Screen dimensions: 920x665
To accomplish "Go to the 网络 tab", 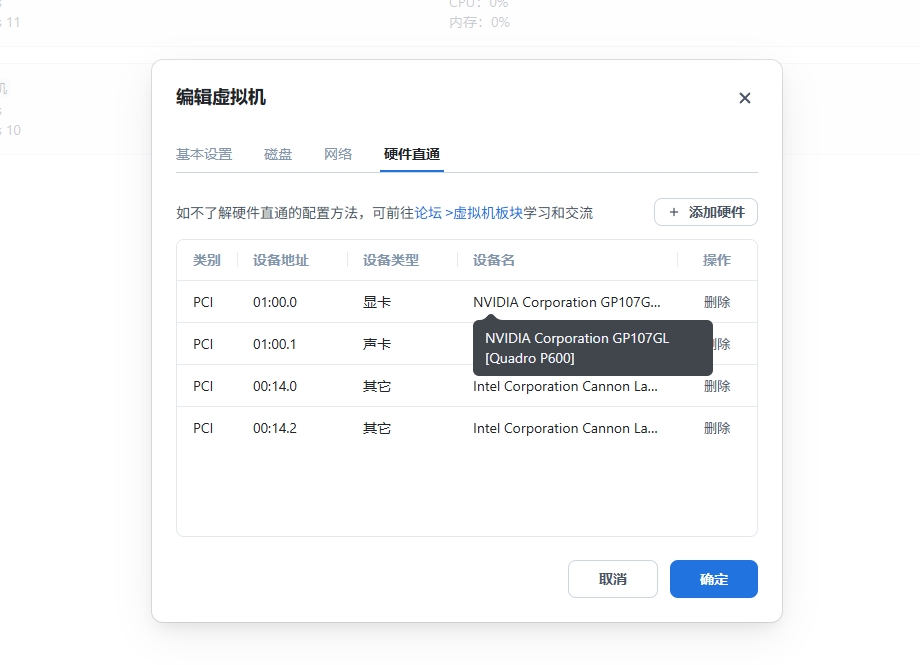I will (338, 154).
